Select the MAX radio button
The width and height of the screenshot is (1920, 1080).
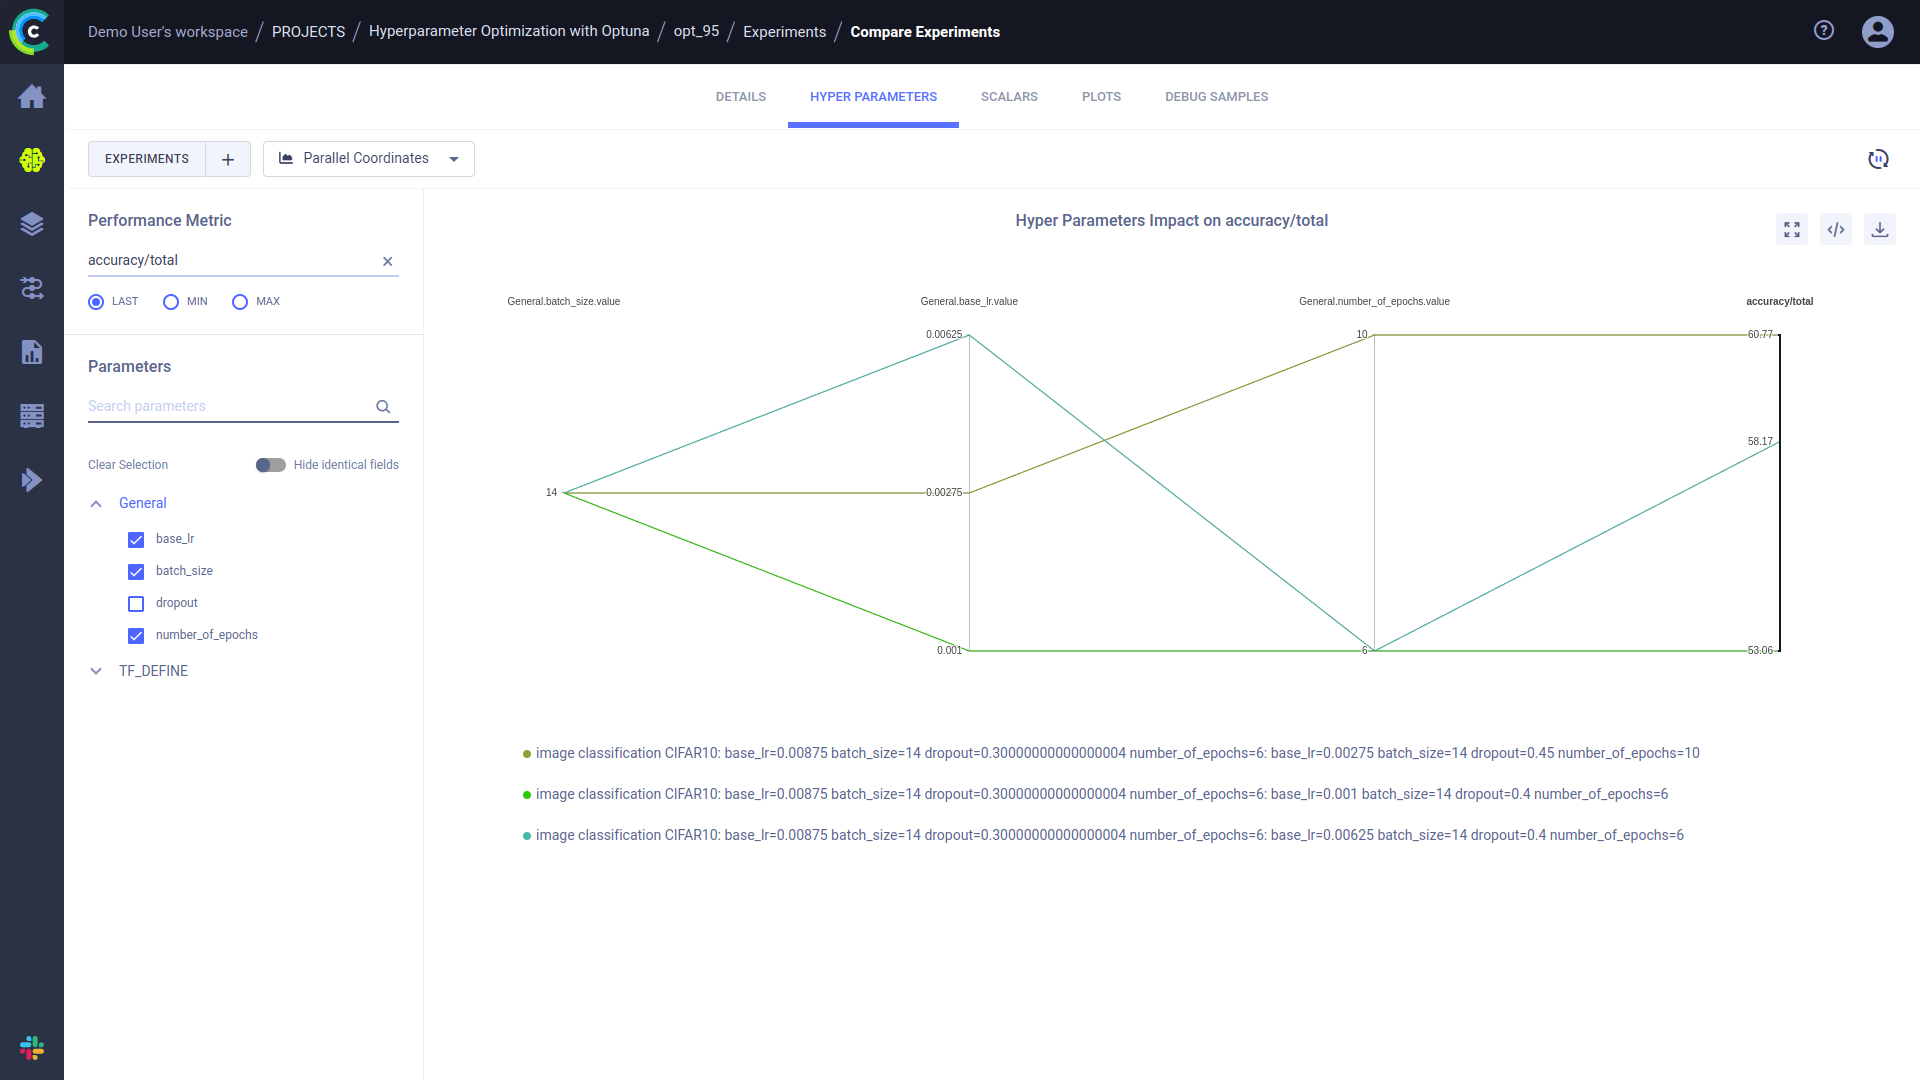point(239,301)
